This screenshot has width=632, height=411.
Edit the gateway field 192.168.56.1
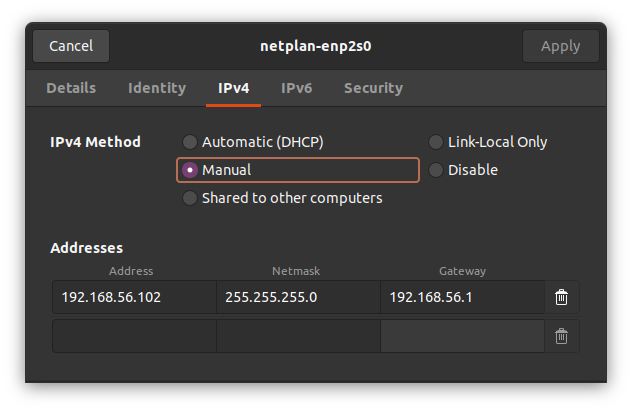pyautogui.click(x=462, y=297)
